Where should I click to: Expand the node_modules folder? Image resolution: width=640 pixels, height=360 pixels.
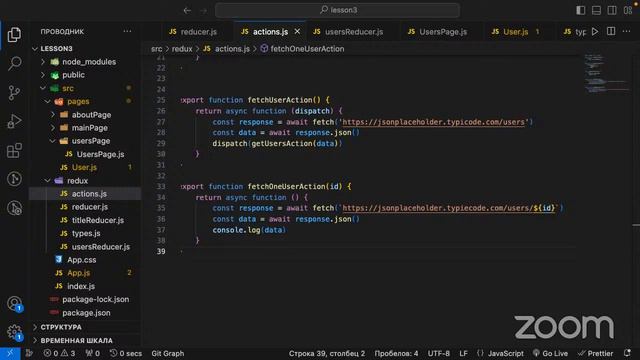coord(43,62)
